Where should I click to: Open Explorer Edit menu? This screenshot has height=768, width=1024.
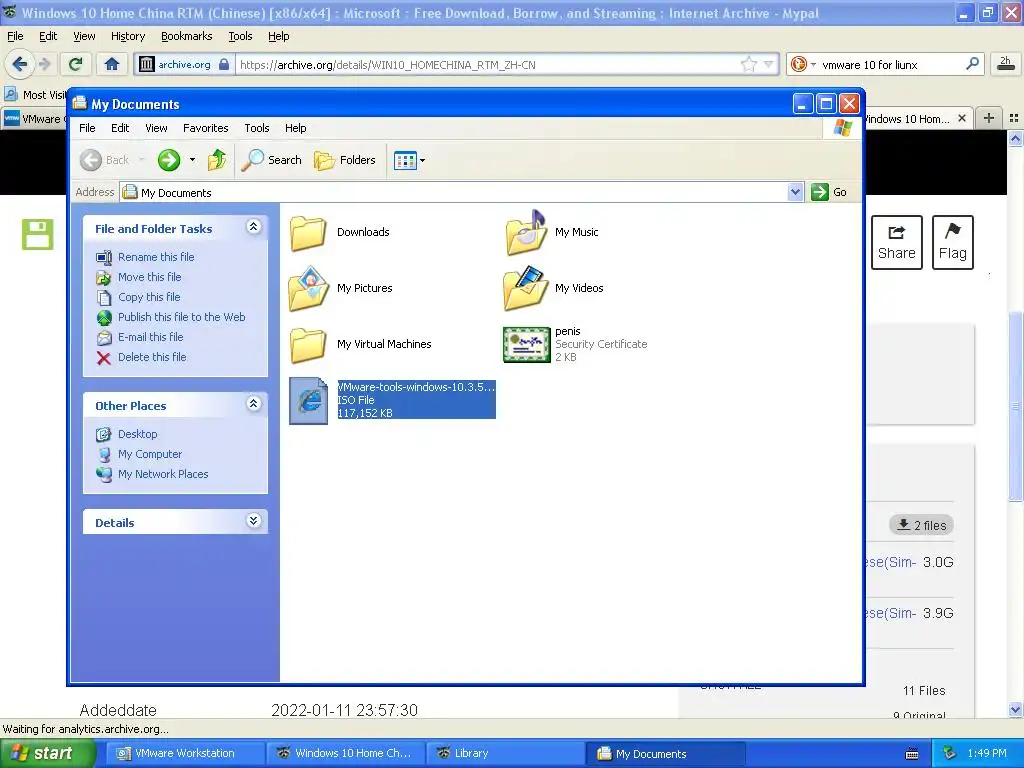pyautogui.click(x=120, y=128)
